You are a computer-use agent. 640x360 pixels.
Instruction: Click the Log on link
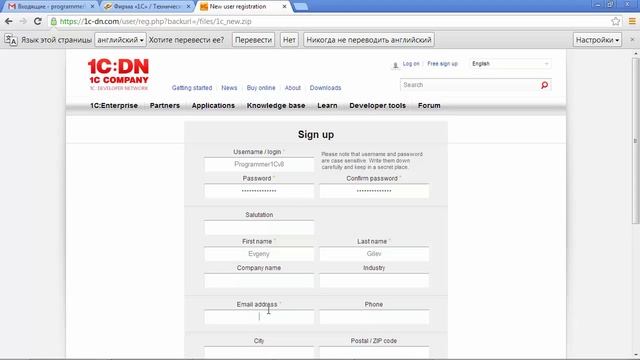[411, 64]
